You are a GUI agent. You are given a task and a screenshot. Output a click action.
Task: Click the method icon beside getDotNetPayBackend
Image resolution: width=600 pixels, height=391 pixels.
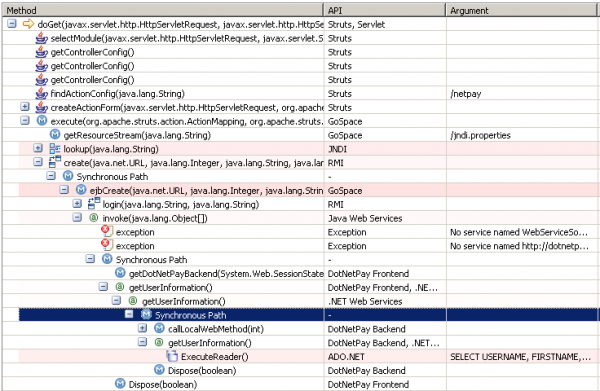[120, 273]
